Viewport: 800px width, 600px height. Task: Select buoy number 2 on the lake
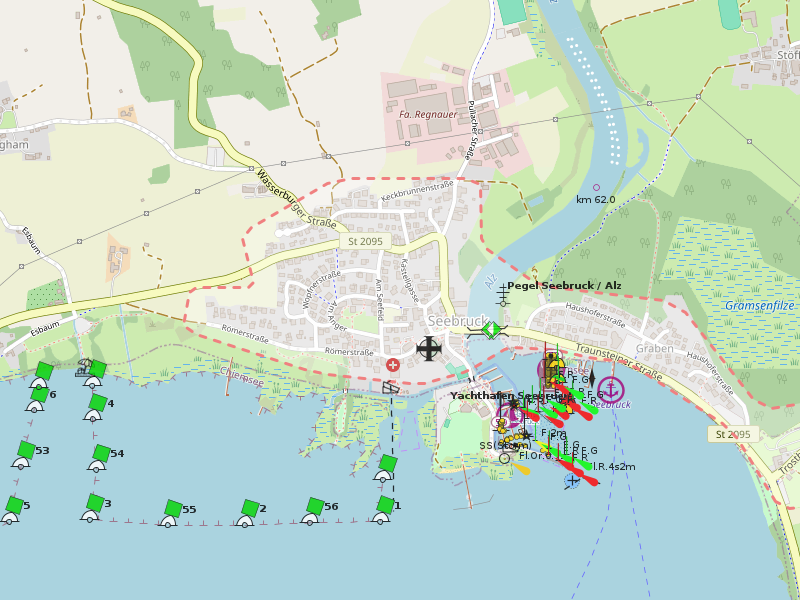tap(250, 509)
